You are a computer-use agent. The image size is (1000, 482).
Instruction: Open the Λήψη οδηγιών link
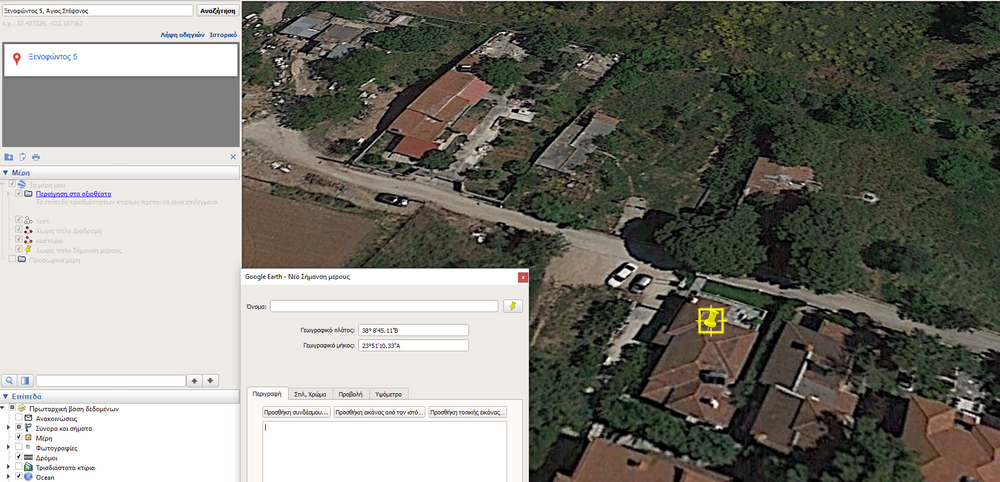click(x=181, y=34)
